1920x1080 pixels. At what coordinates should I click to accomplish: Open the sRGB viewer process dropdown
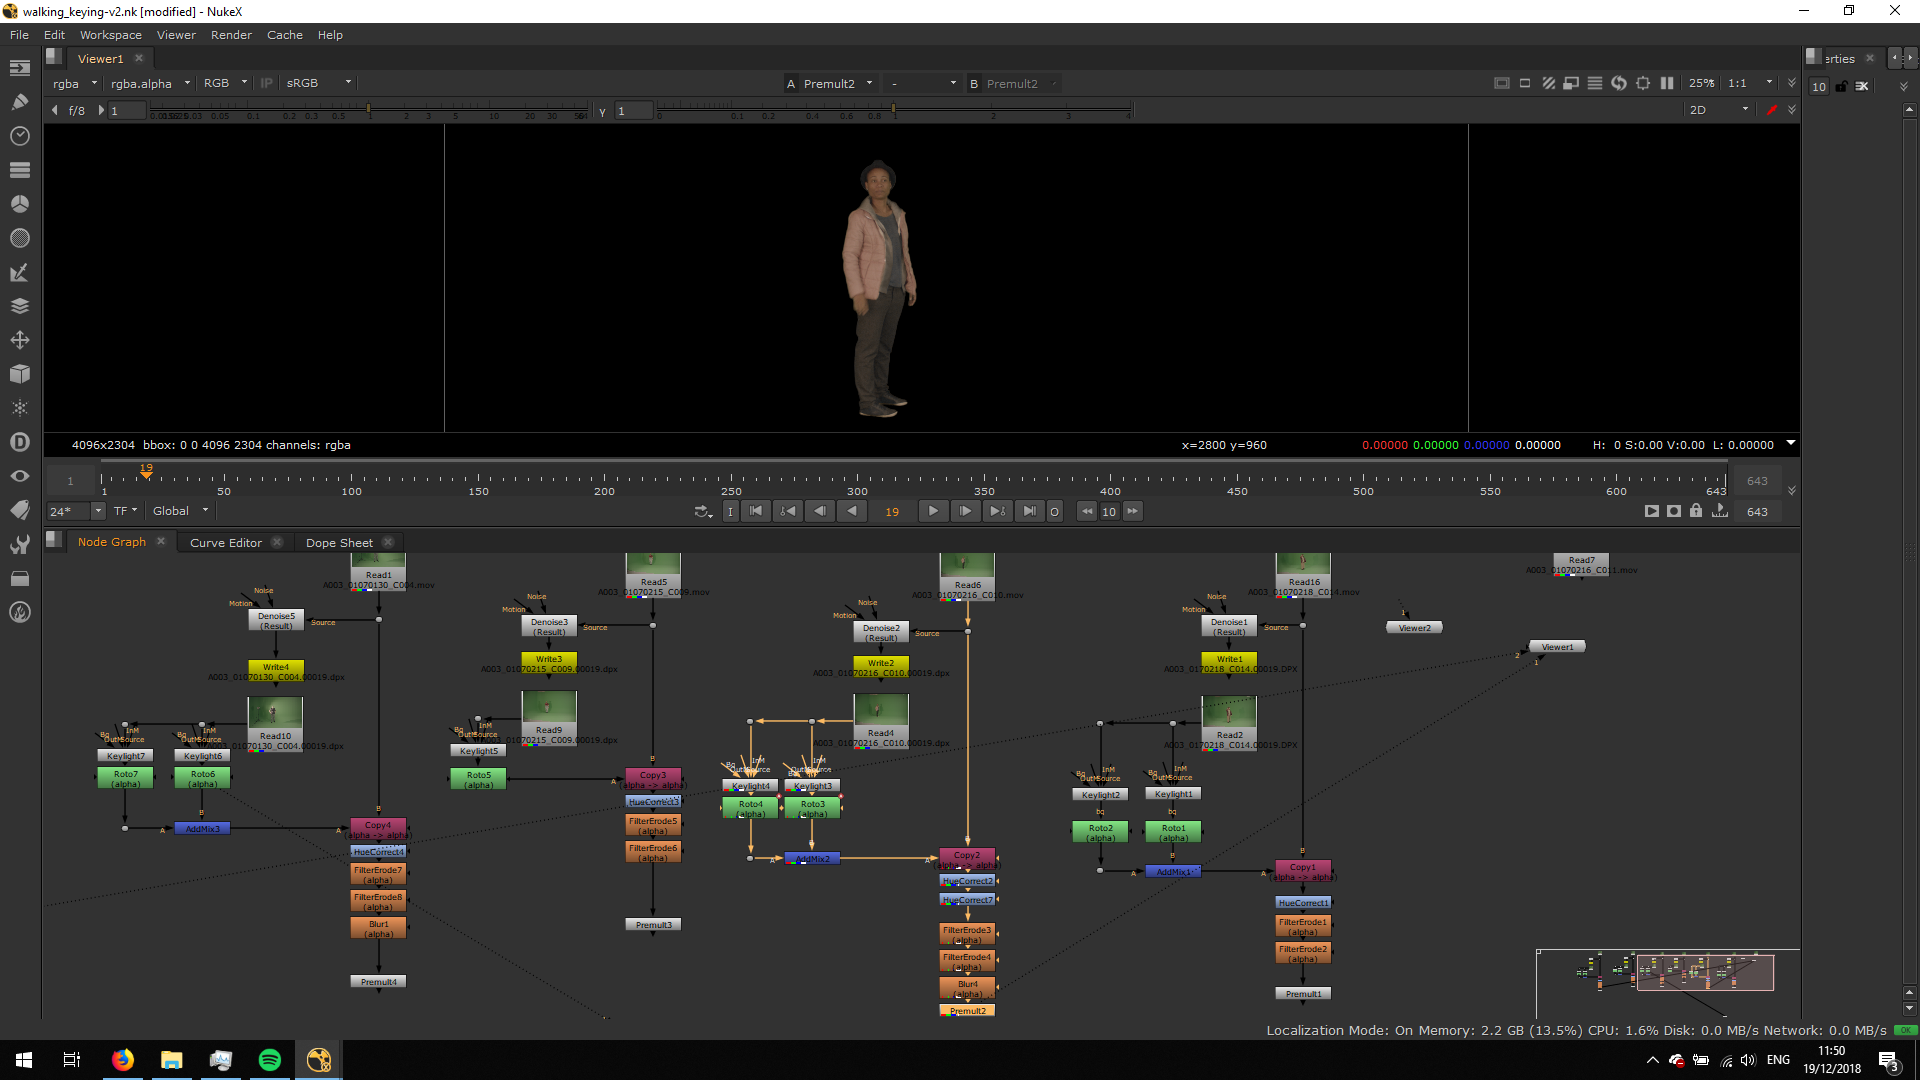coord(318,83)
